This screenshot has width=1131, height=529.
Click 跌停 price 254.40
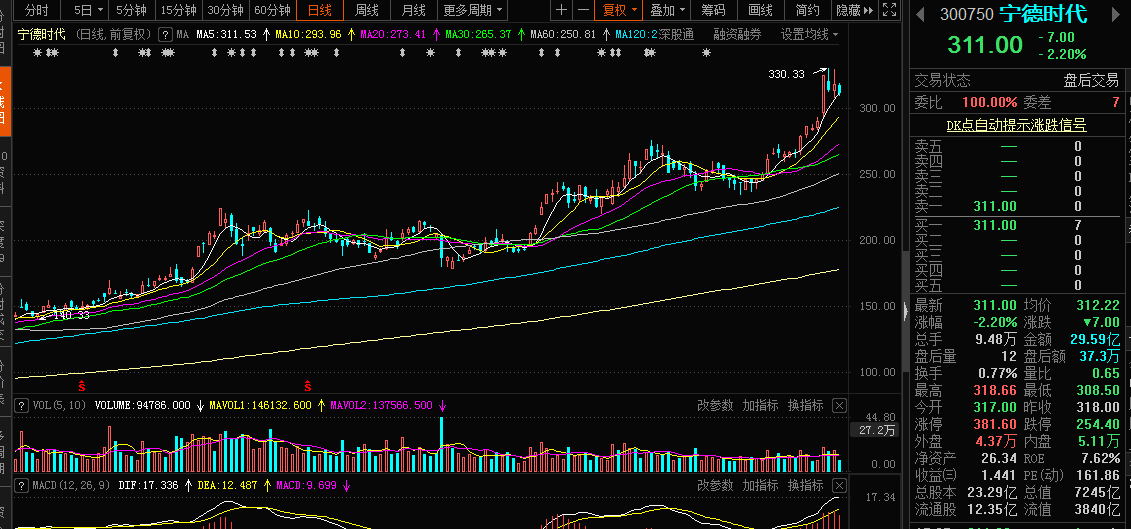[1098, 424]
